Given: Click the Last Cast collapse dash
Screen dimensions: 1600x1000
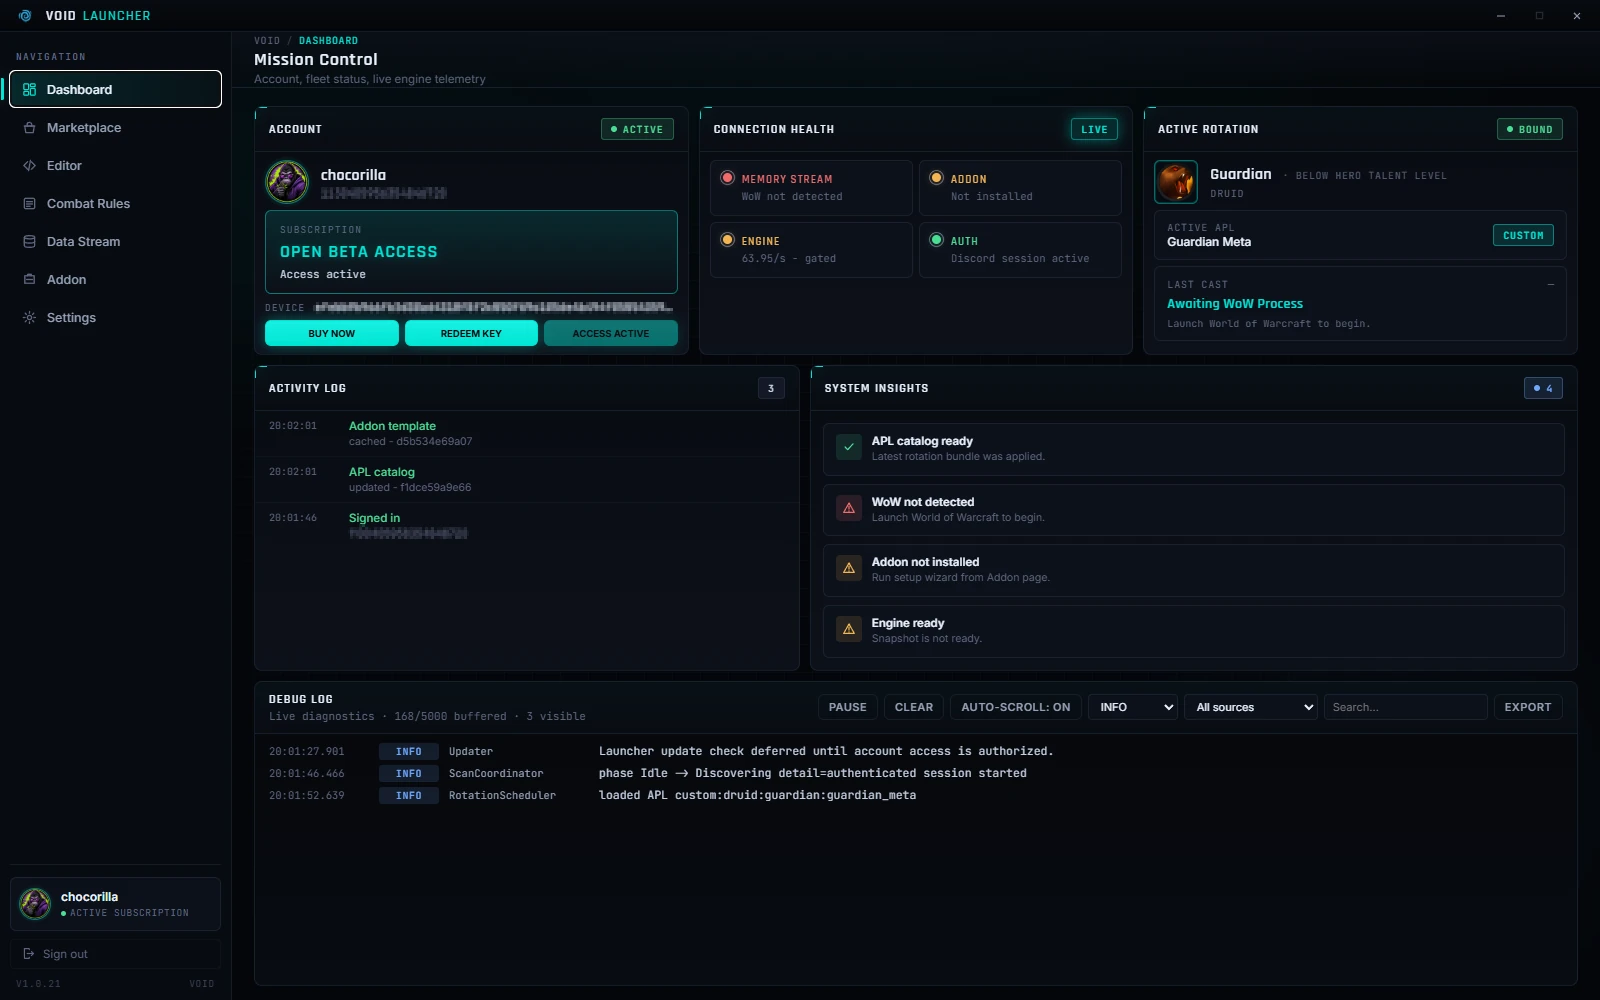Looking at the screenshot, I should [1551, 284].
